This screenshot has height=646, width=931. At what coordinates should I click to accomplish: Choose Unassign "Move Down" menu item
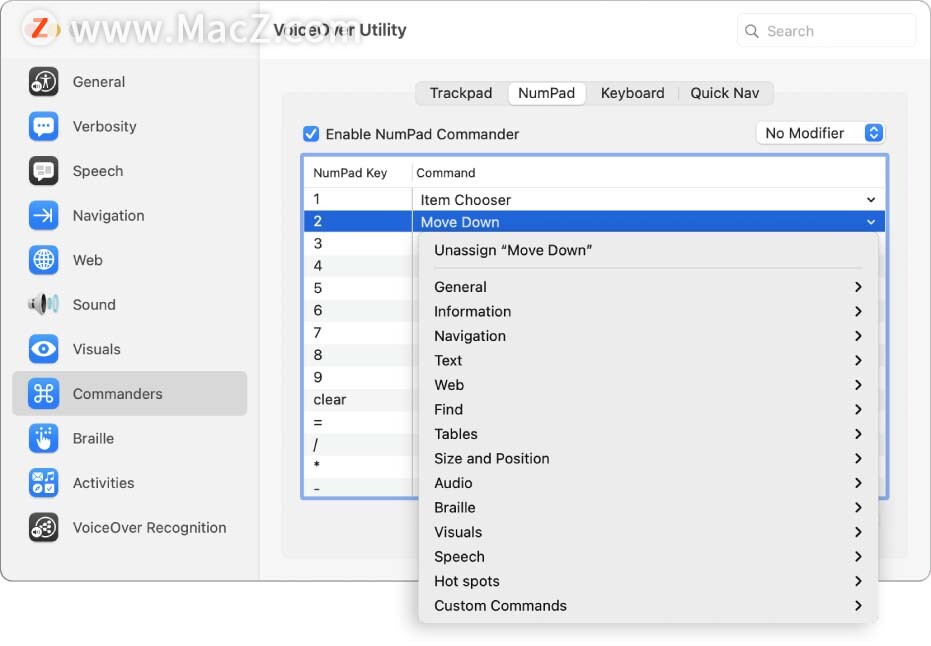[648, 251]
